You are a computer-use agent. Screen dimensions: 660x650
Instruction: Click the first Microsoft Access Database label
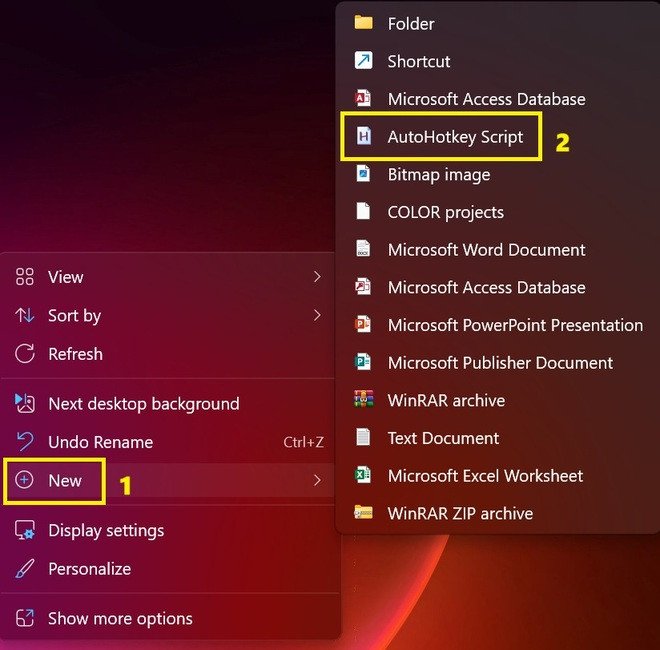click(487, 99)
